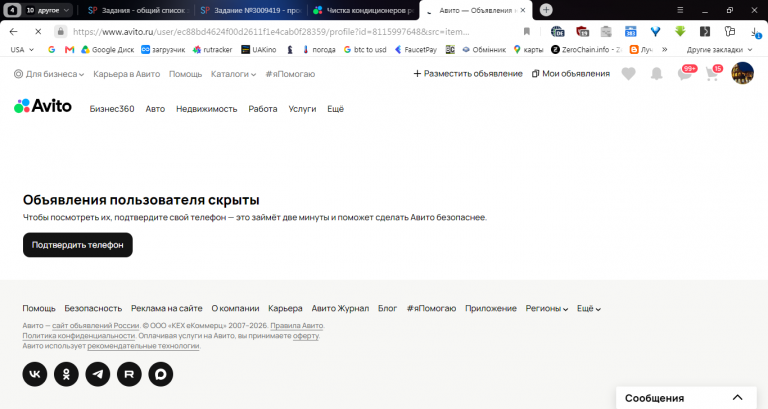This screenshot has height=409, width=768.
Task: Open the О компании footer link
Action: click(235, 308)
